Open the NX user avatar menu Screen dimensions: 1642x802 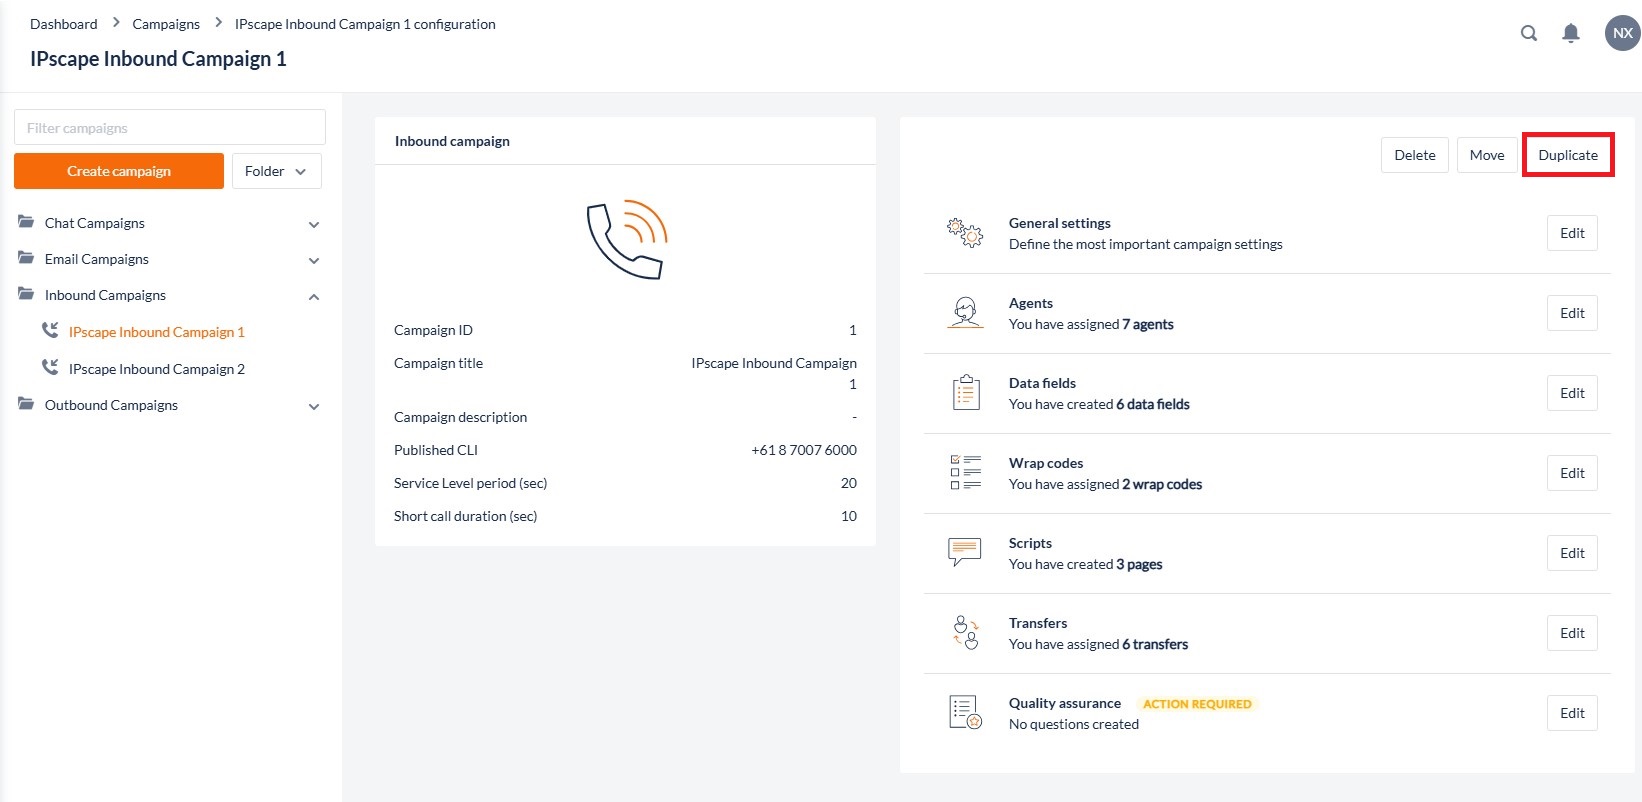[1622, 33]
